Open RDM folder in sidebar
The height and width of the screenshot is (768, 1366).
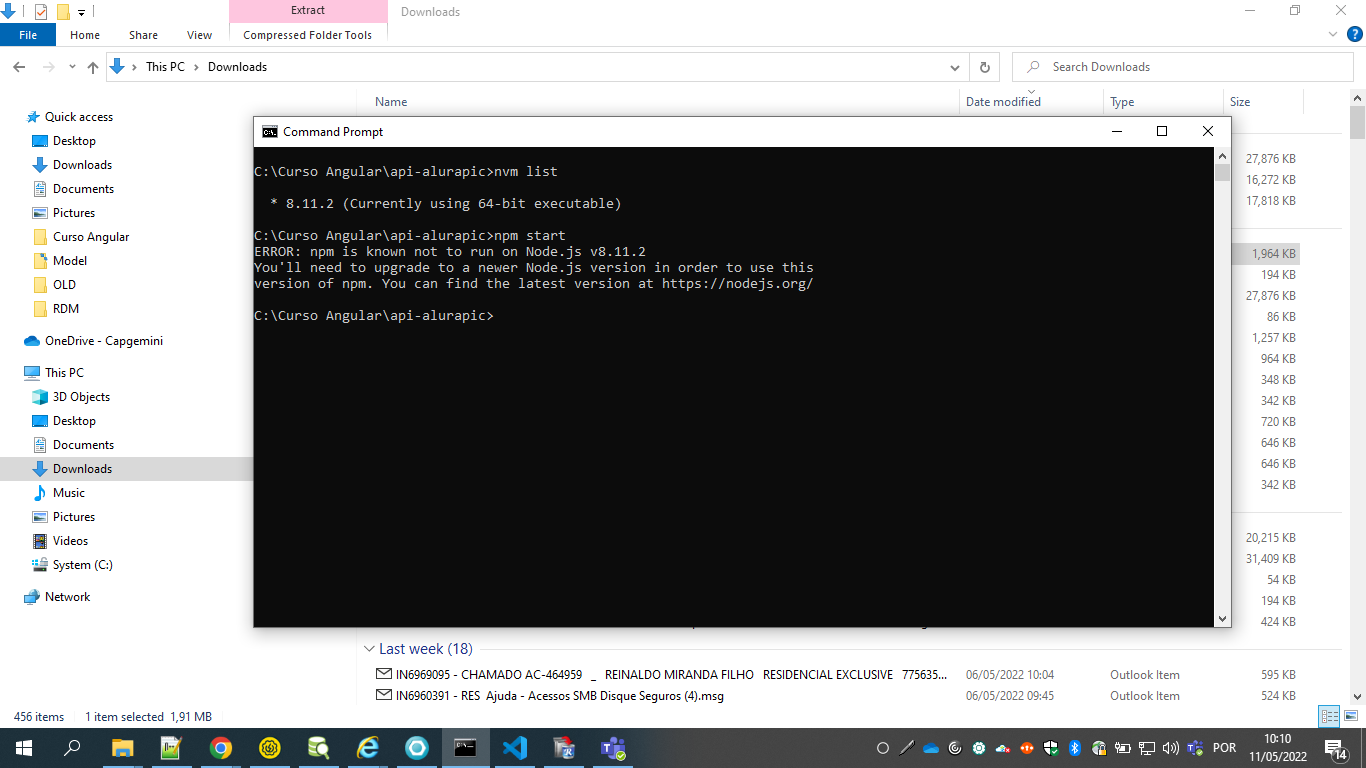tap(66, 309)
